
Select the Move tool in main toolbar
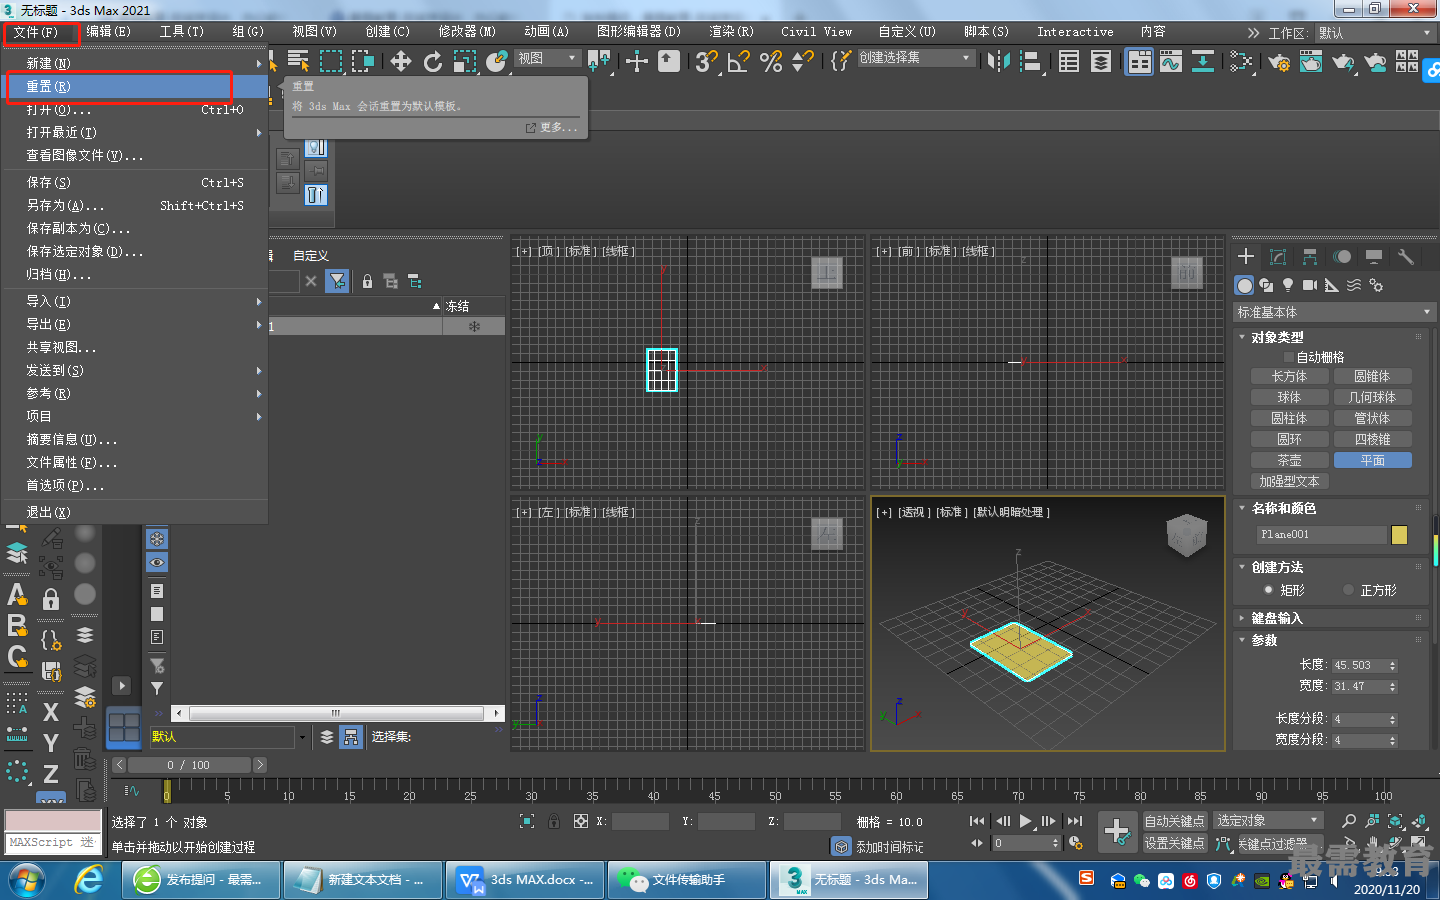[401, 62]
